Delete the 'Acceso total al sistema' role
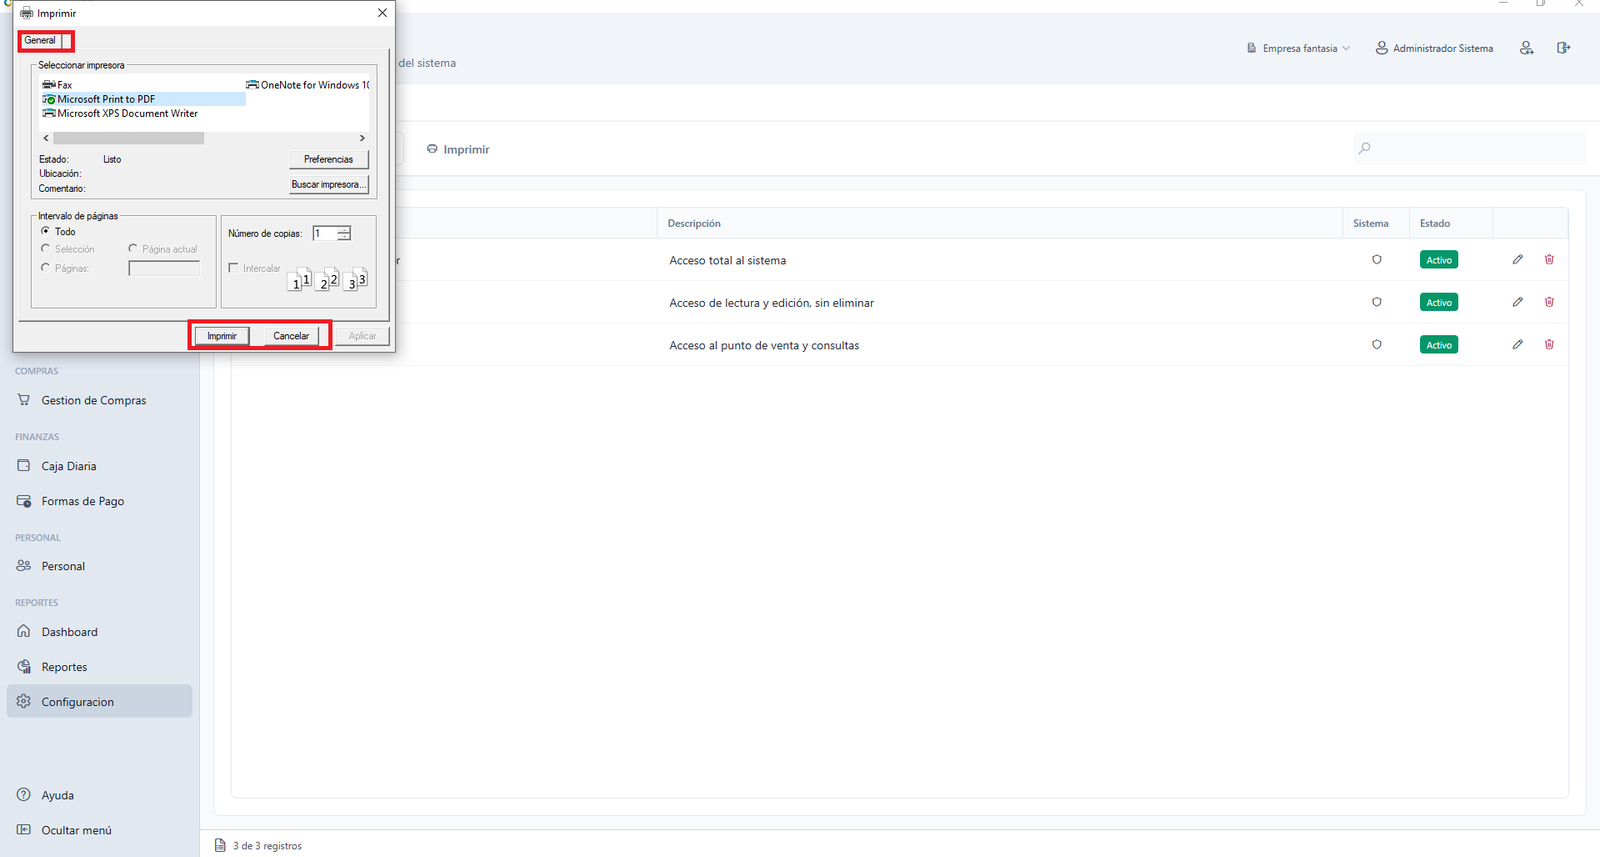 click(1549, 259)
